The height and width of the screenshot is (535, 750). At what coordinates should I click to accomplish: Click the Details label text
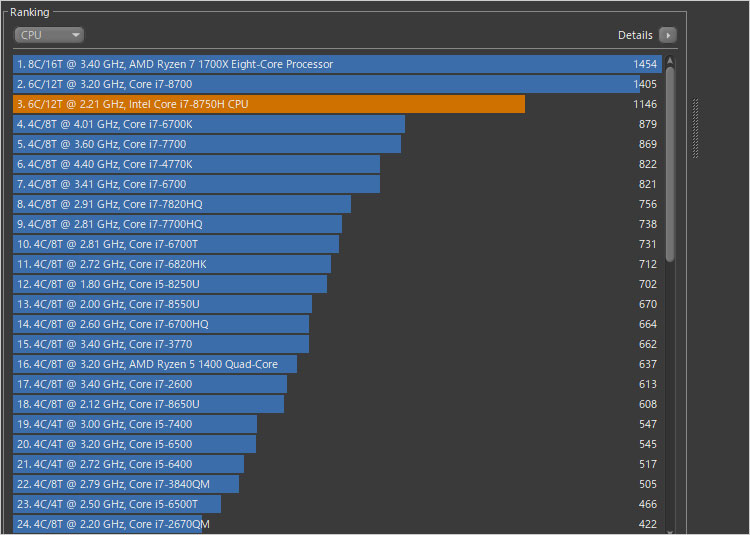pyautogui.click(x=635, y=35)
